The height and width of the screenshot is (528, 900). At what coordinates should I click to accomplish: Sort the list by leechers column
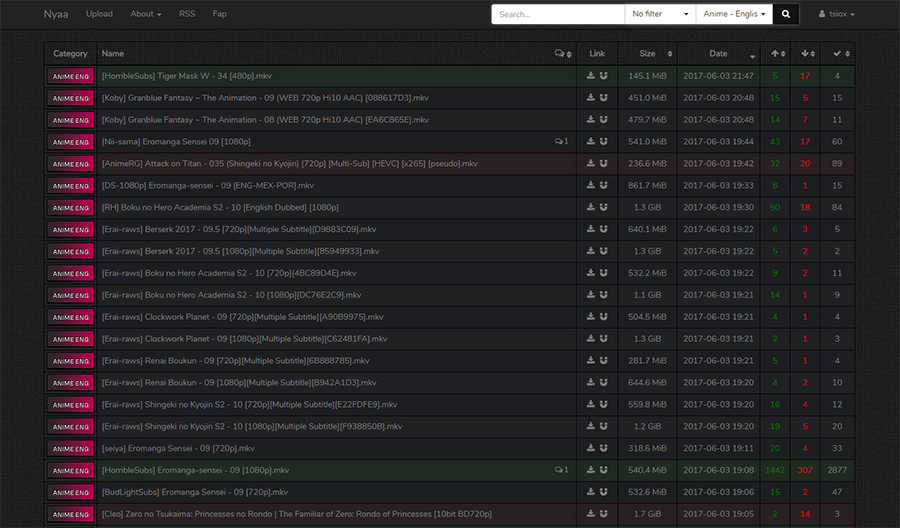point(808,54)
